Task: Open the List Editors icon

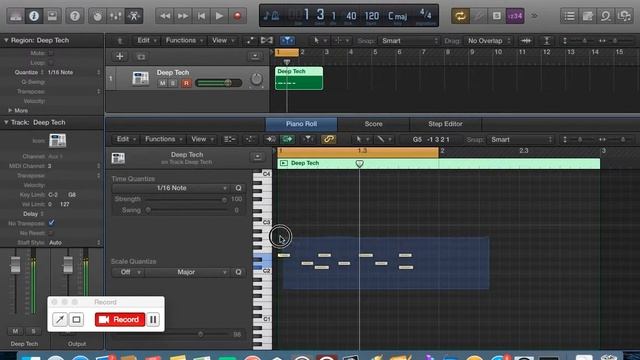Action: (569, 16)
